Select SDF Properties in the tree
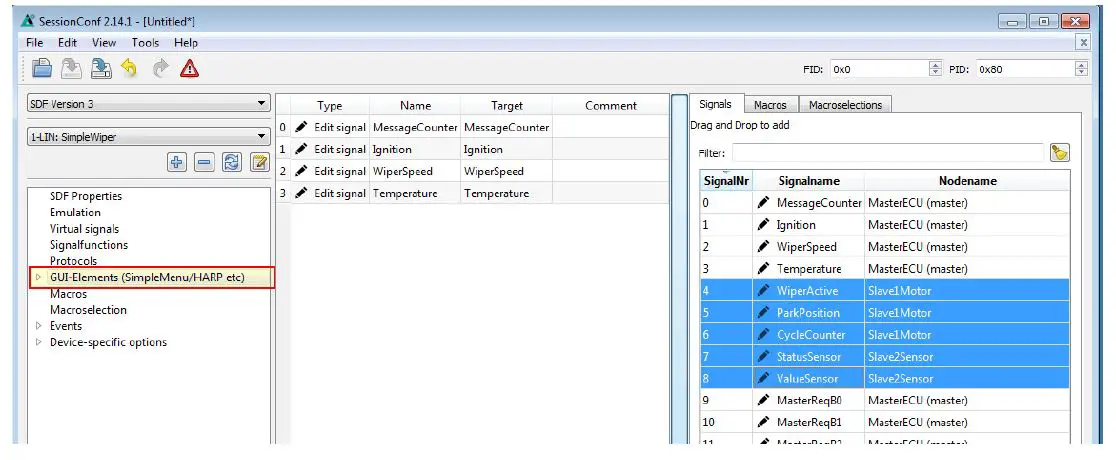The image size is (1116, 460). pyautogui.click(x=85, y=197)
